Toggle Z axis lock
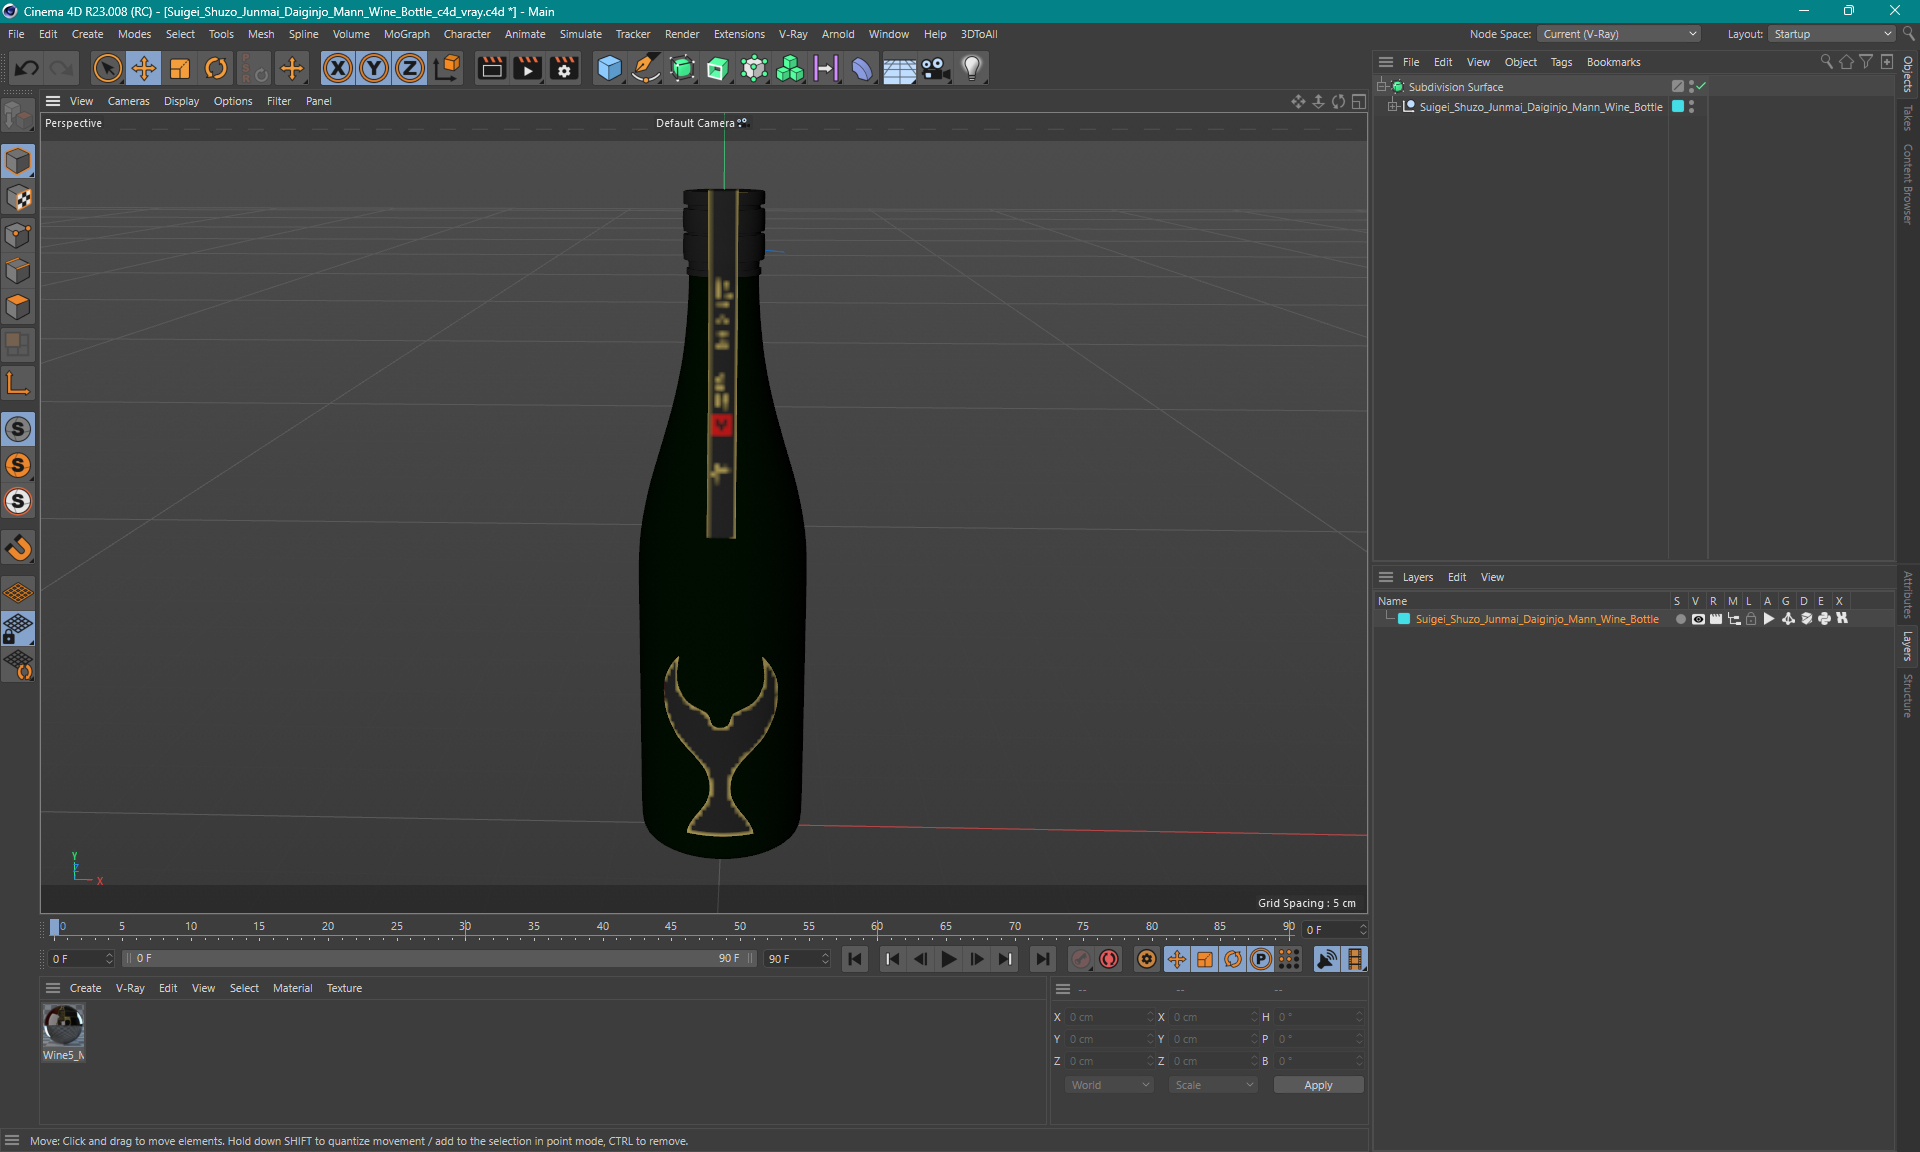The image size is (1920, 1152). click(410, 68)
